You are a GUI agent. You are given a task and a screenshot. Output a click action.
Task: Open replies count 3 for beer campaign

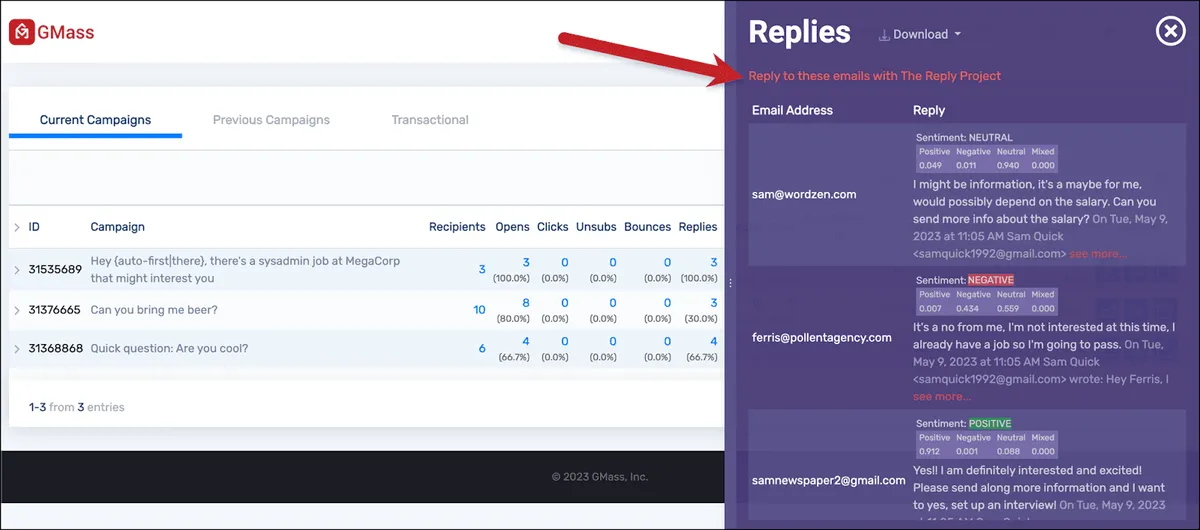pyautogui.click(x=713, y=303)
